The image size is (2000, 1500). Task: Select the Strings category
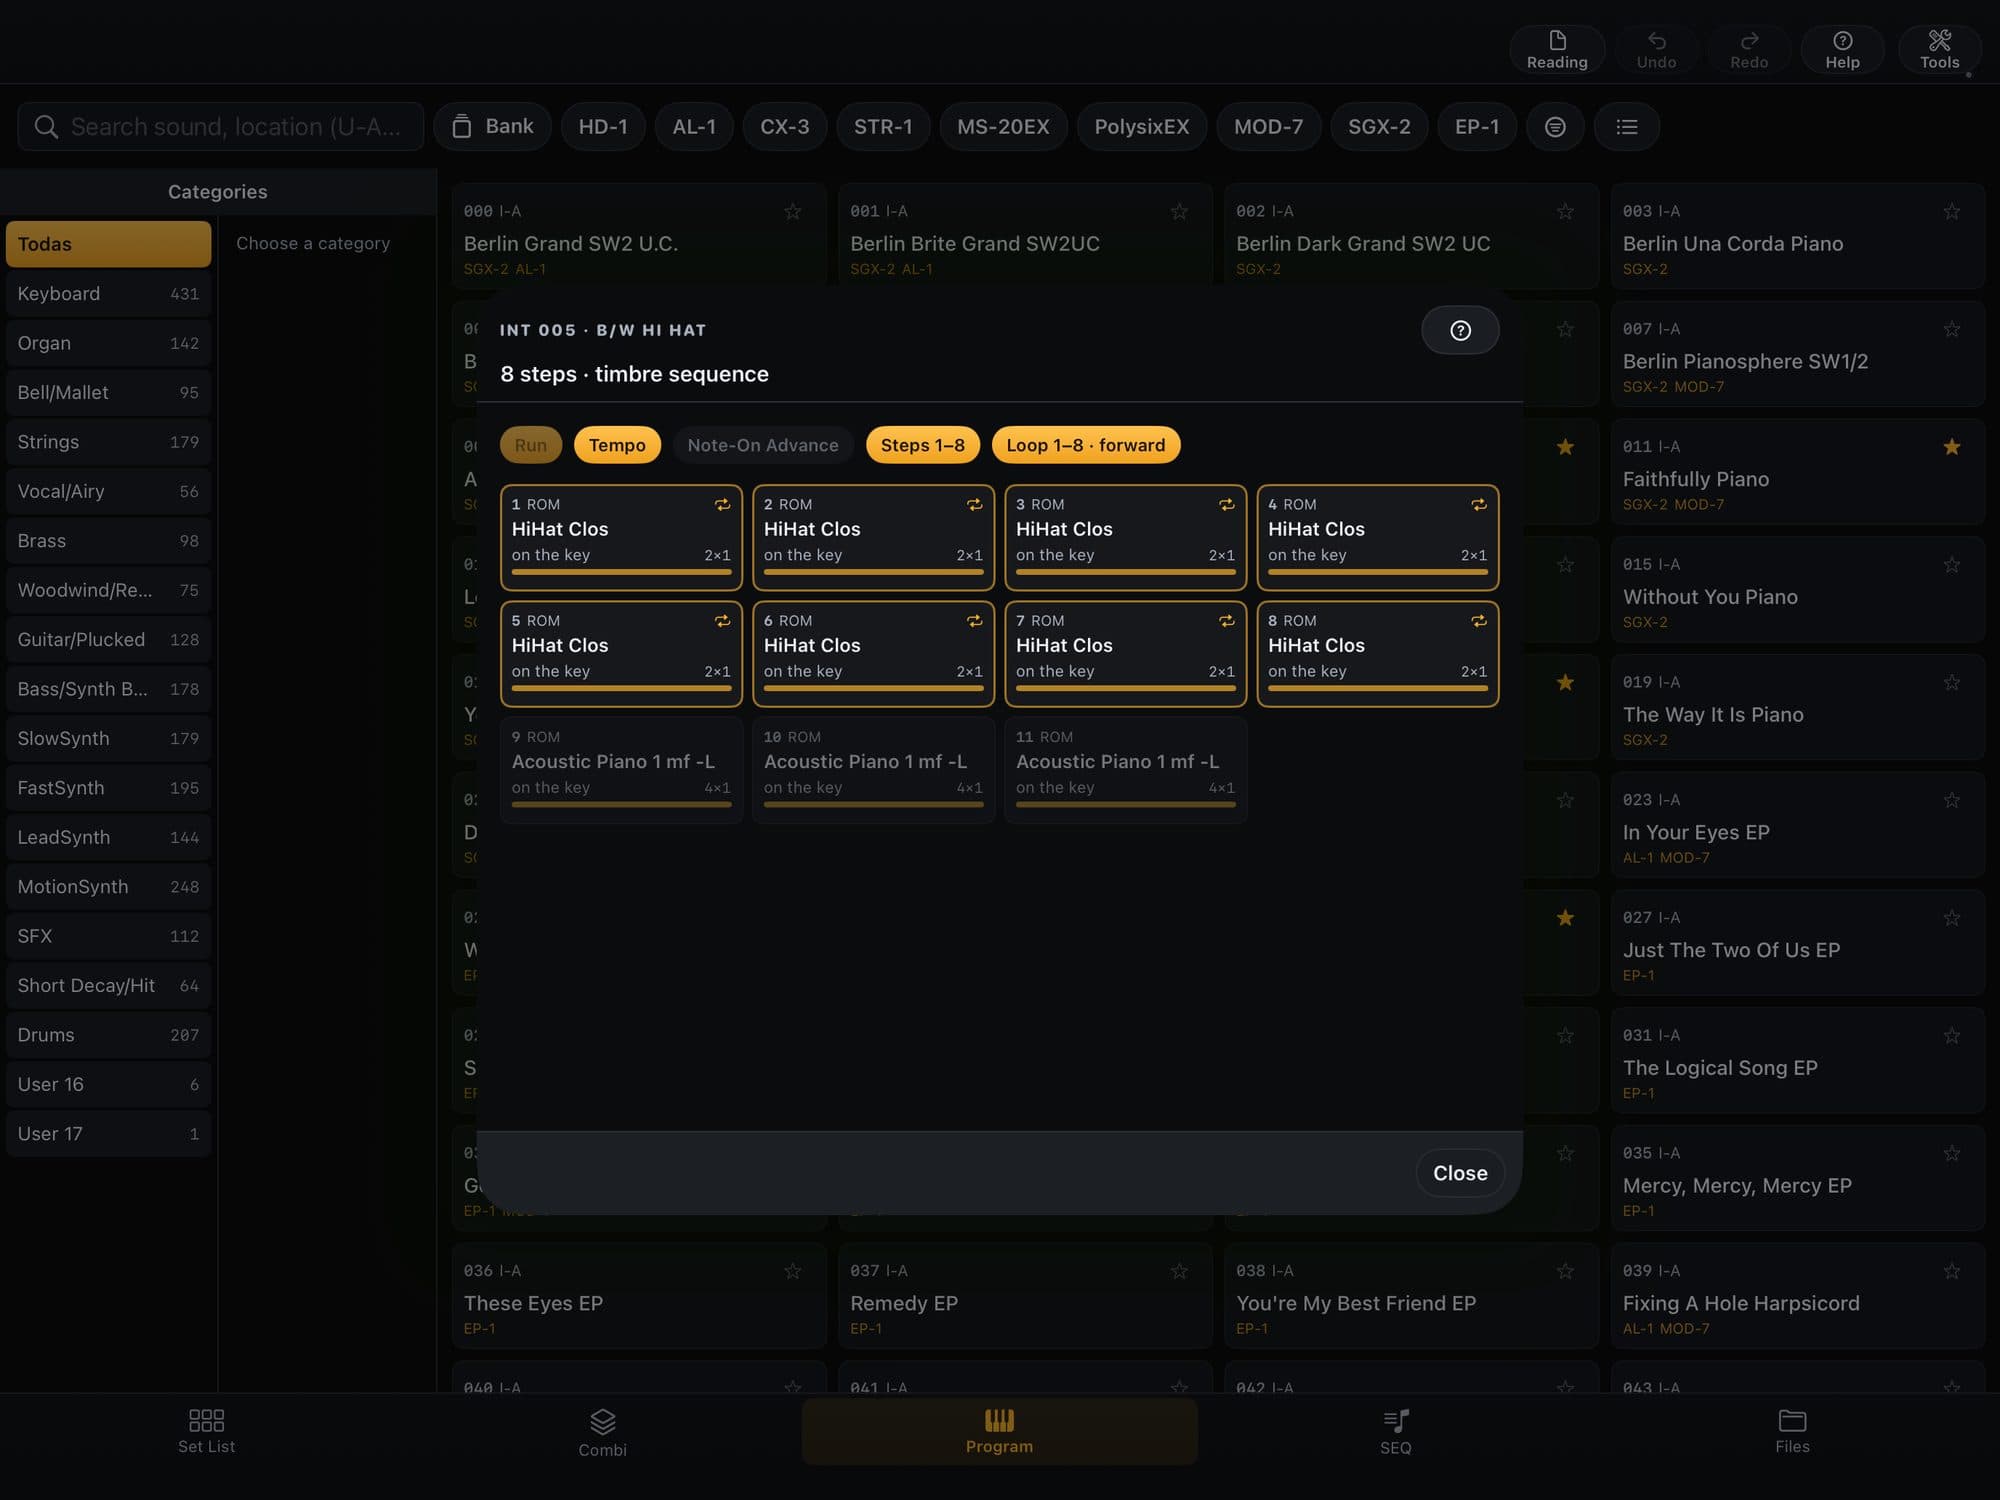pyautogui.click(x=108, y=442)
